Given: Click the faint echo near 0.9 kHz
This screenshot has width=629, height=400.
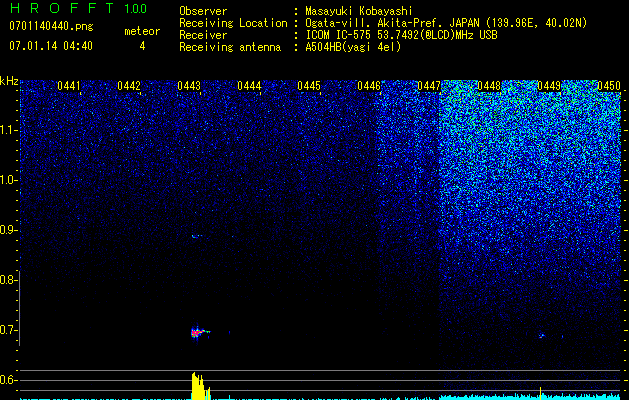Looking at the screenshot, I should click(196, 236).
